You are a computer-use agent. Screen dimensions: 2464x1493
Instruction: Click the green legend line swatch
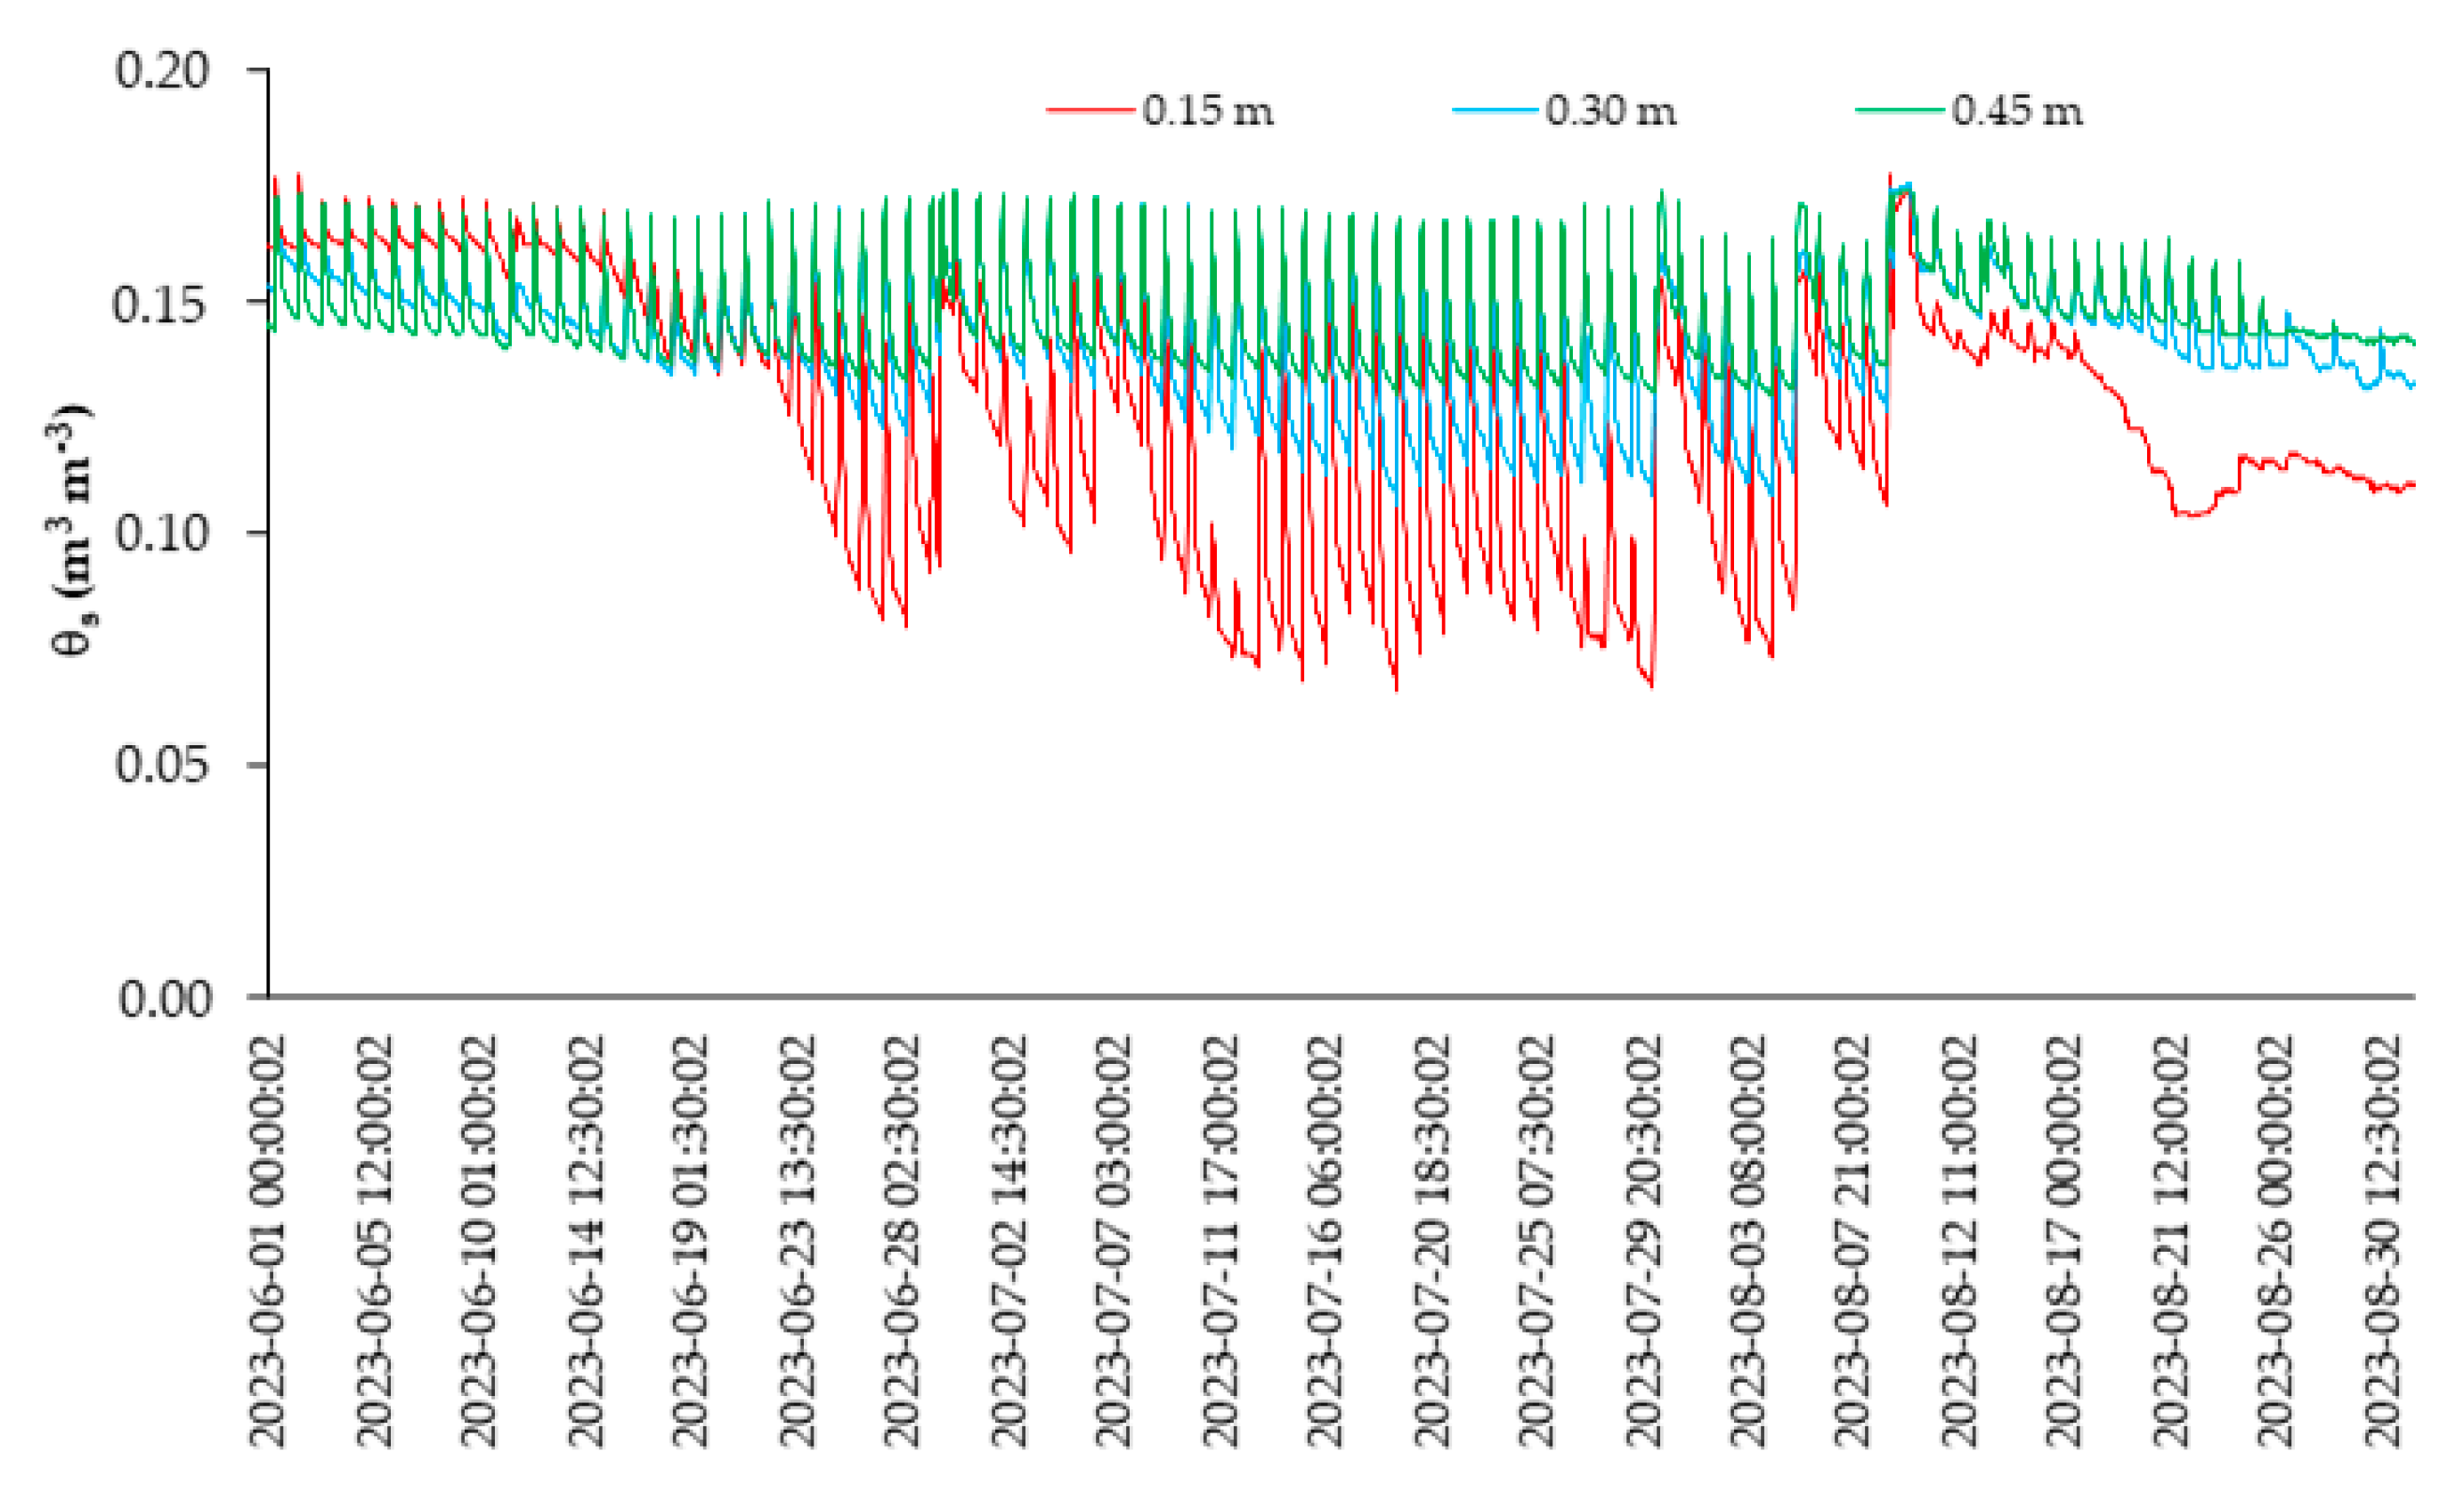pos(1900,110)
